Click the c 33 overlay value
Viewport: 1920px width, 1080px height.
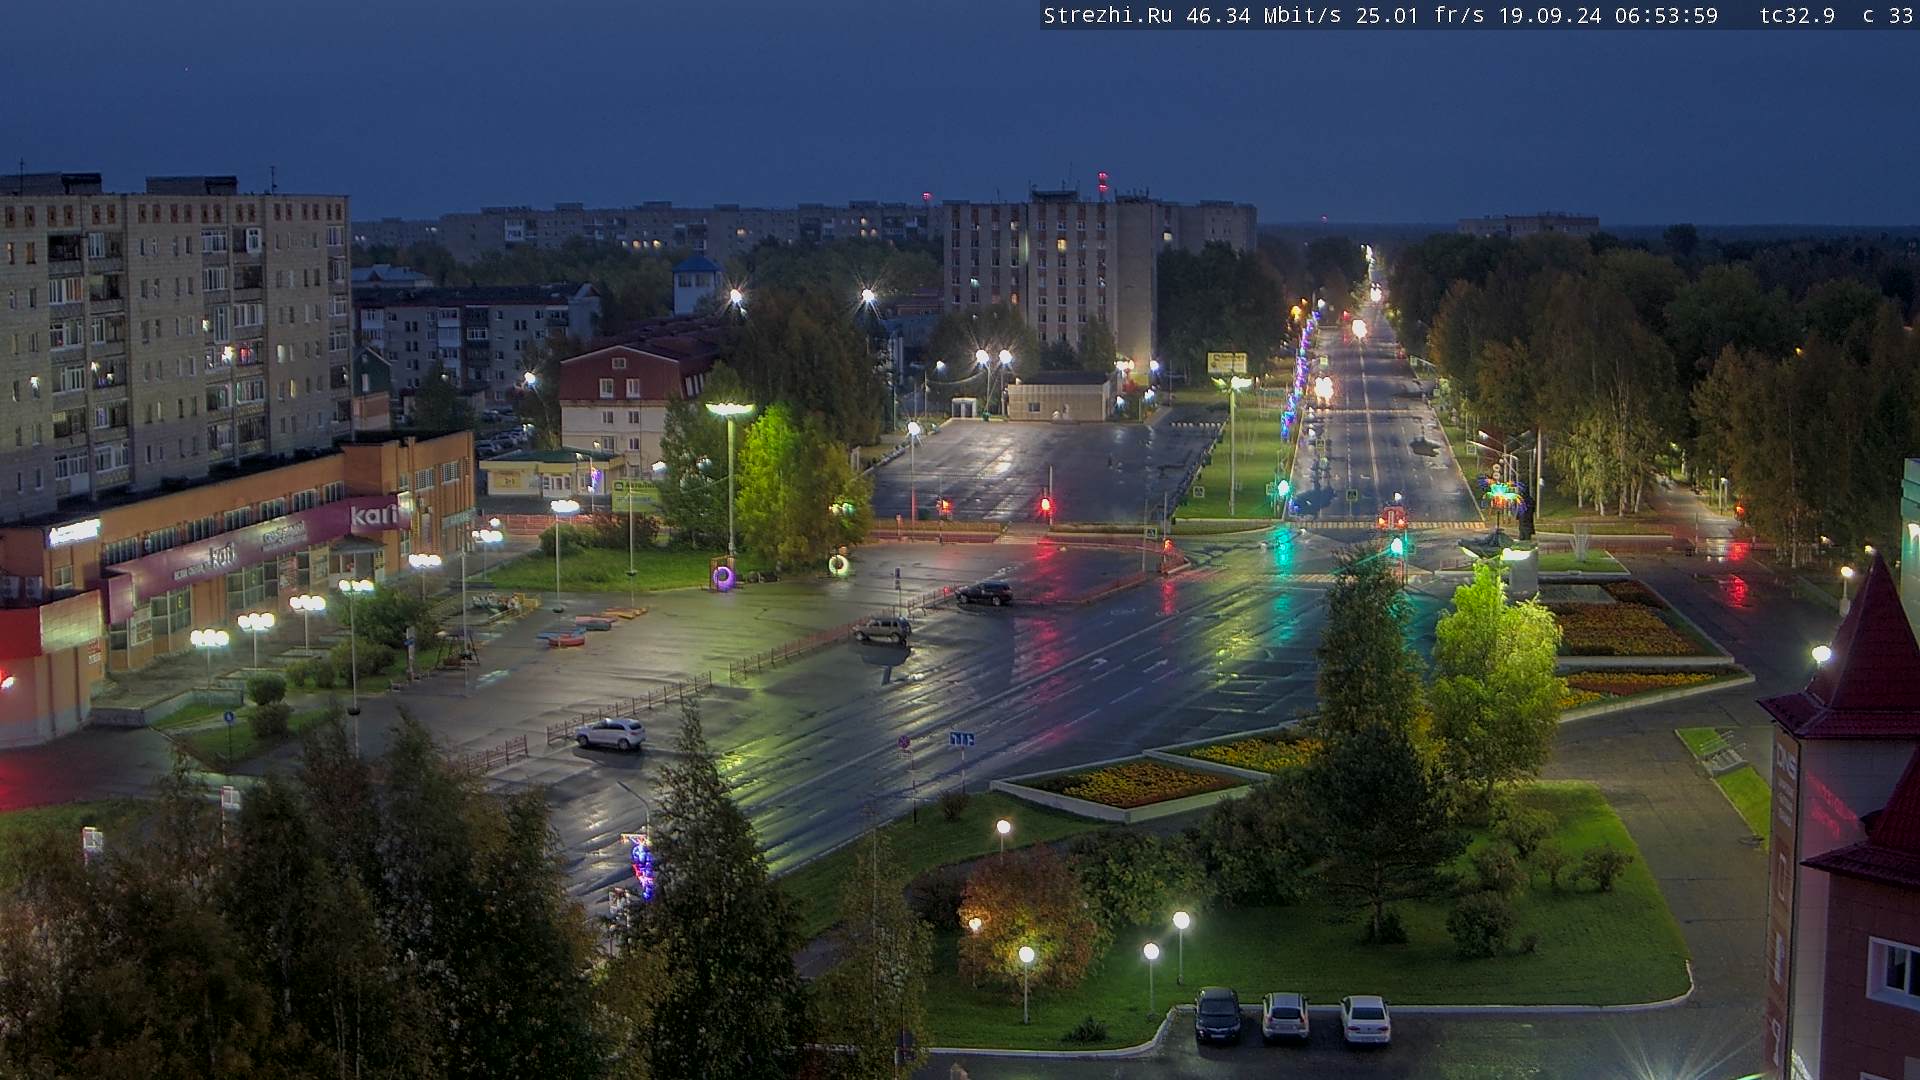click(1888, 16)
